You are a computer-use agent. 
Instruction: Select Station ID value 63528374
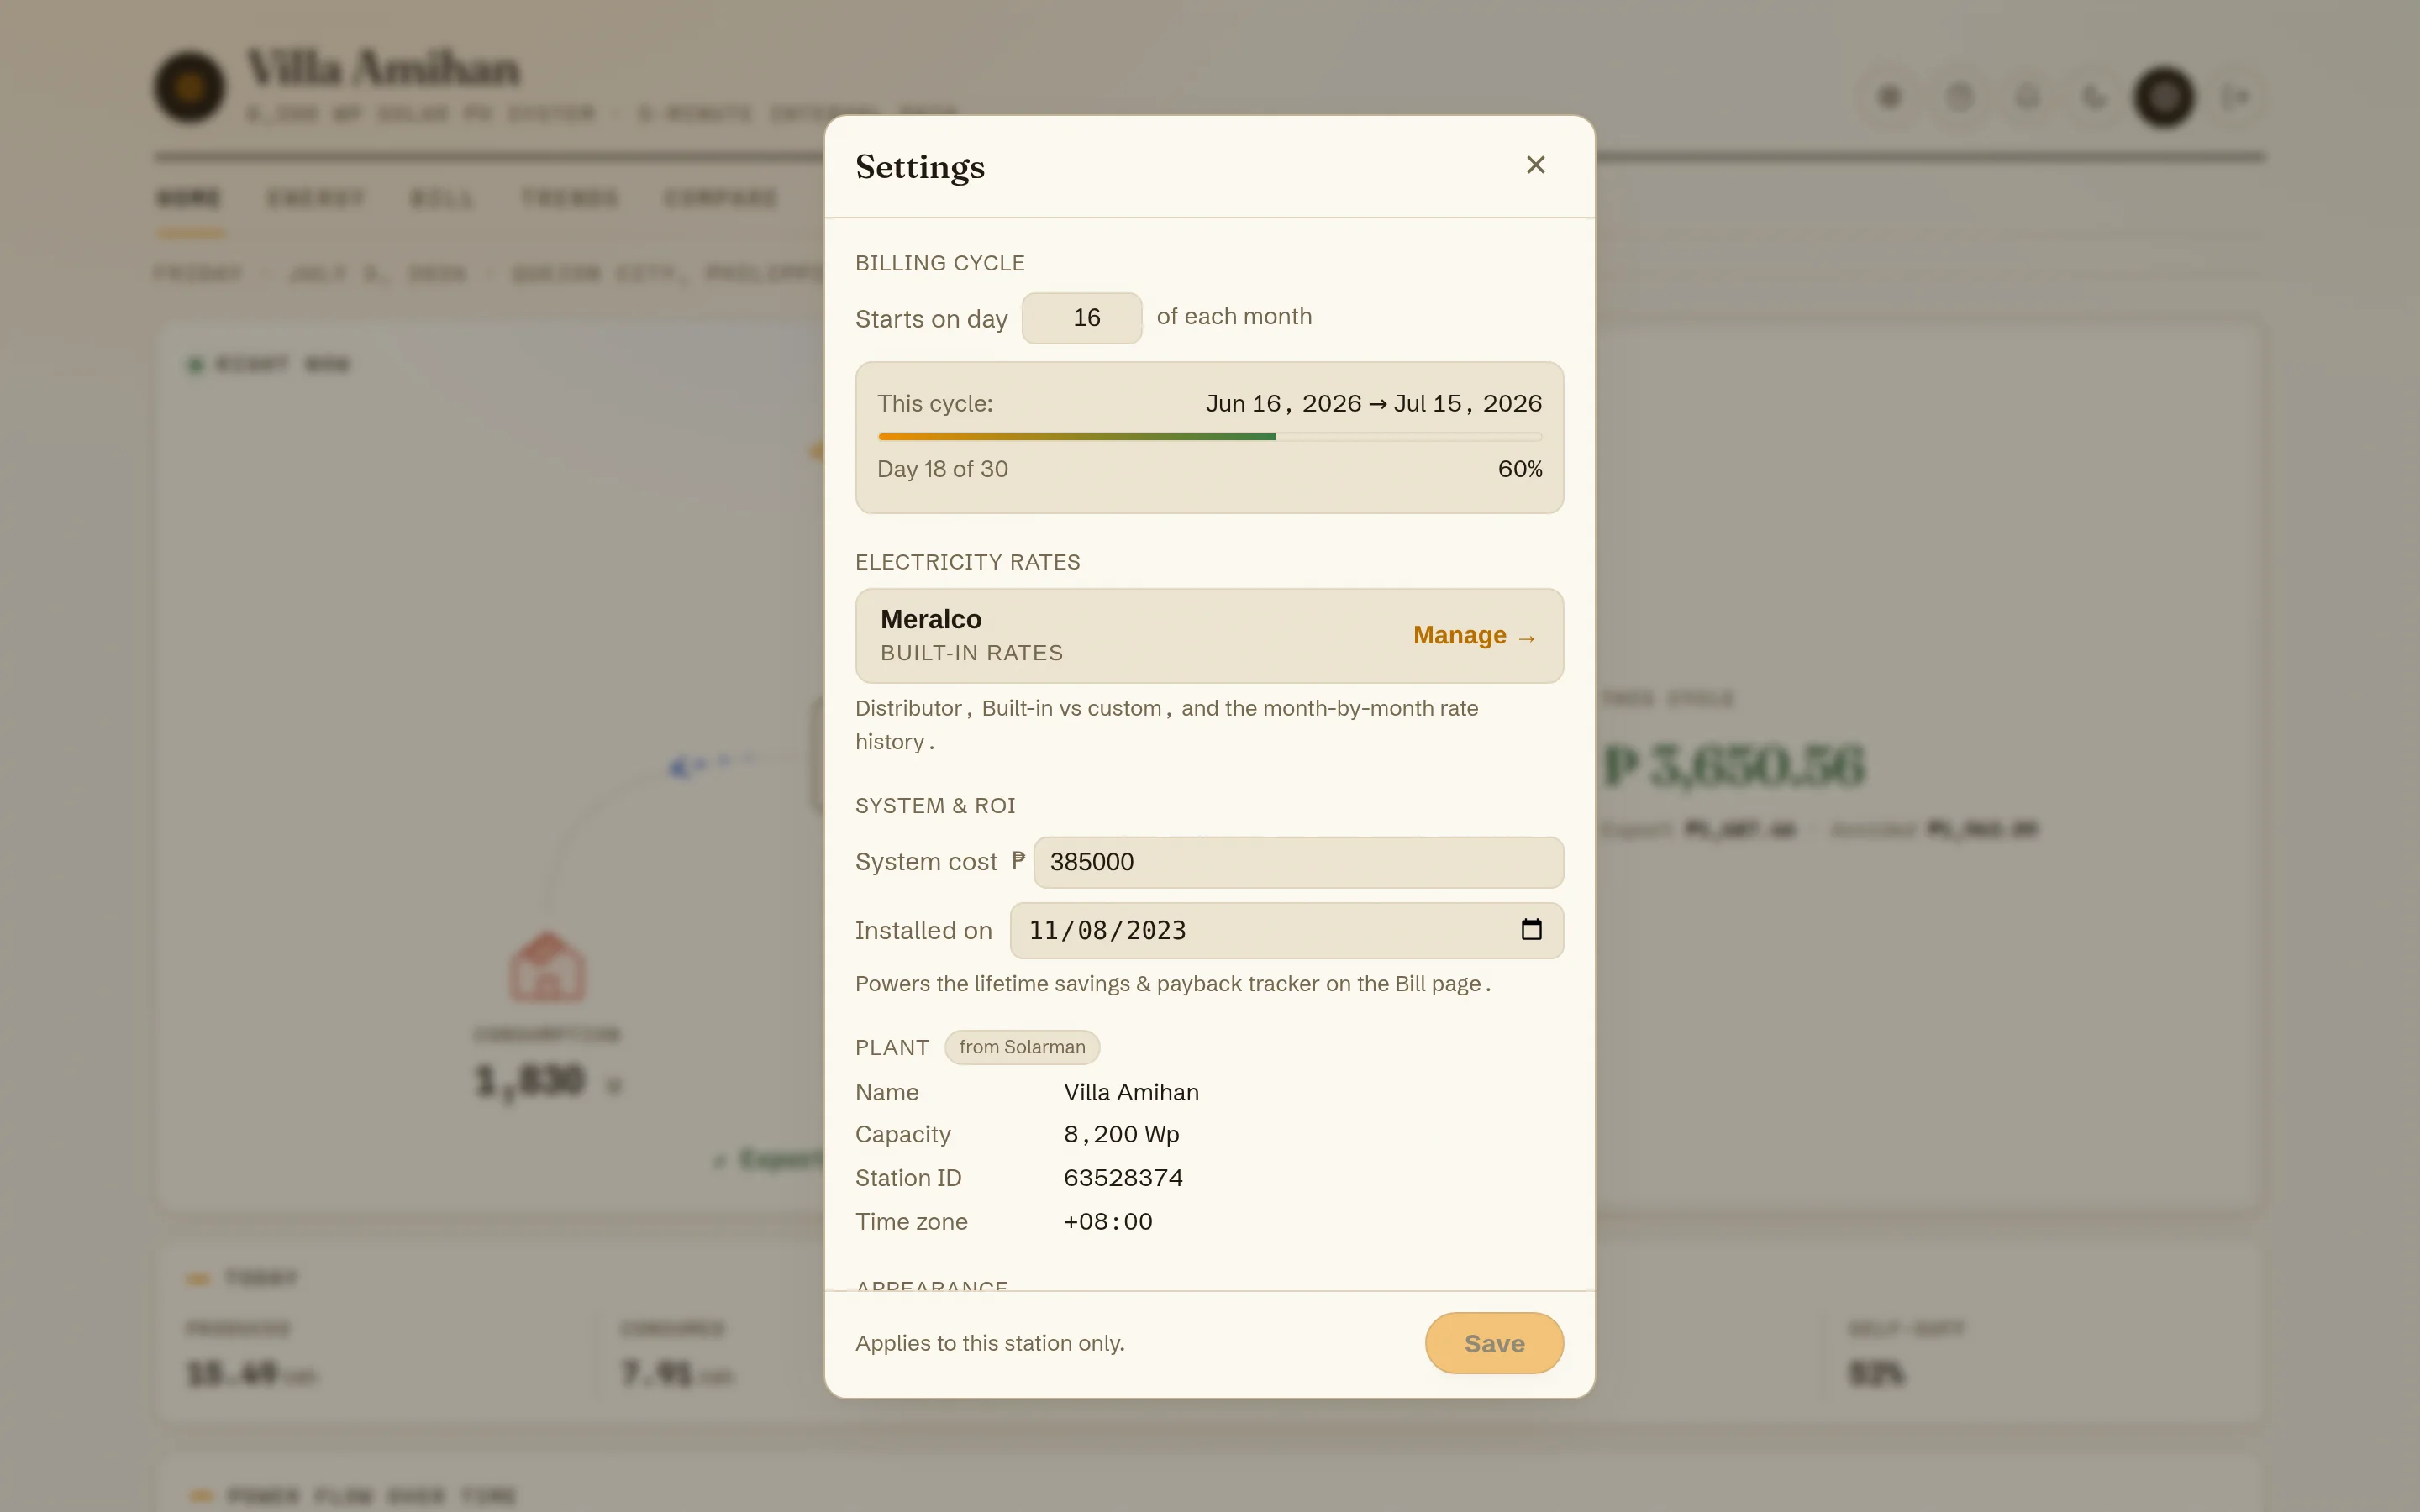pos(1123,1178)
